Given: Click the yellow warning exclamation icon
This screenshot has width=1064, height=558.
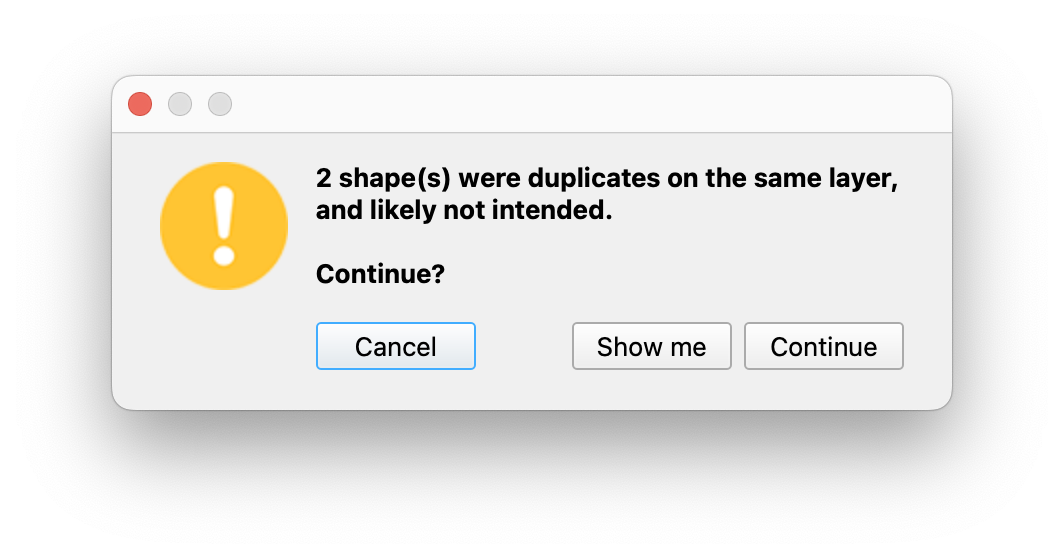Looking at the screenshot, I should coord(224,226).
